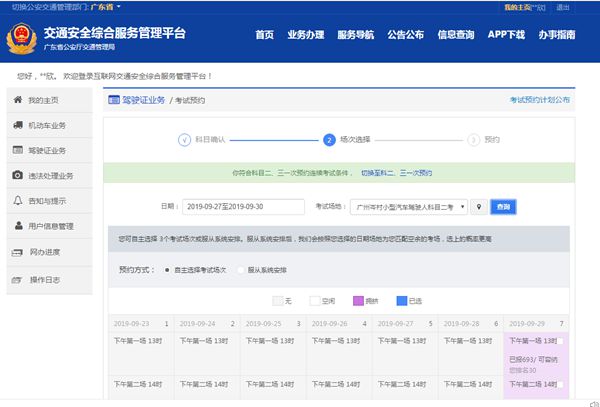Click the 交通安全综合服务管理平台 site title
This screenshot has height=407, width=600.
tap(114, 33)
